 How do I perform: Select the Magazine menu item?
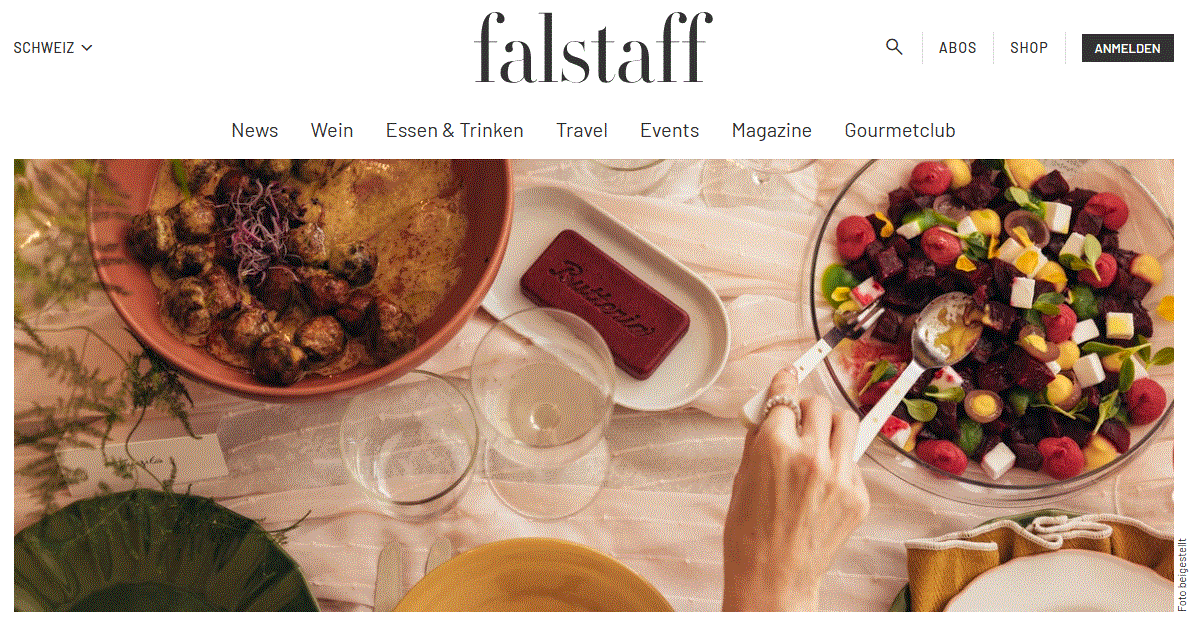point(772,130)
